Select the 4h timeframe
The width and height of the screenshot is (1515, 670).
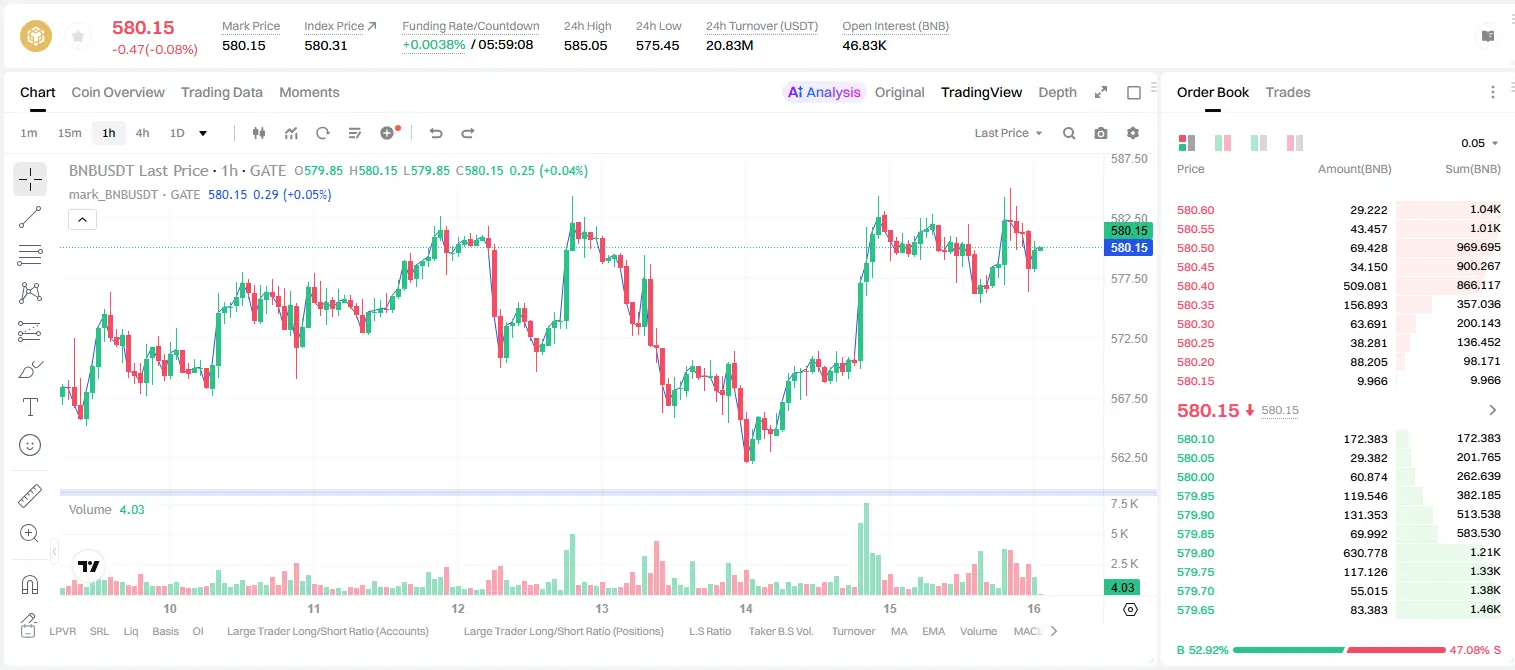(x=143, y=133)
